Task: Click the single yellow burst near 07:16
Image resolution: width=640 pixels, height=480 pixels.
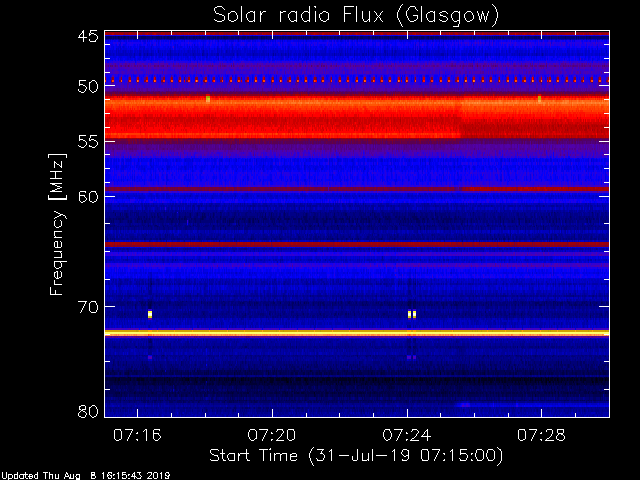Action: 150,314
